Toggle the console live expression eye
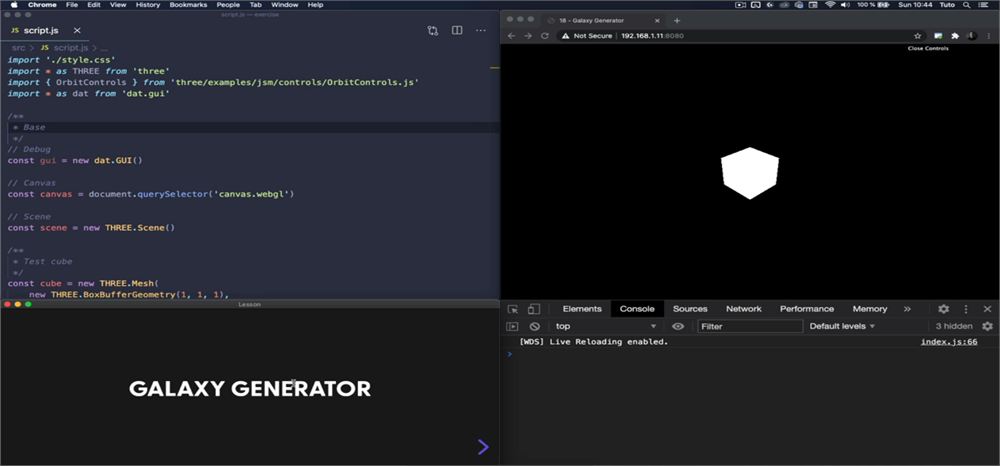 (x=678, y=326)
